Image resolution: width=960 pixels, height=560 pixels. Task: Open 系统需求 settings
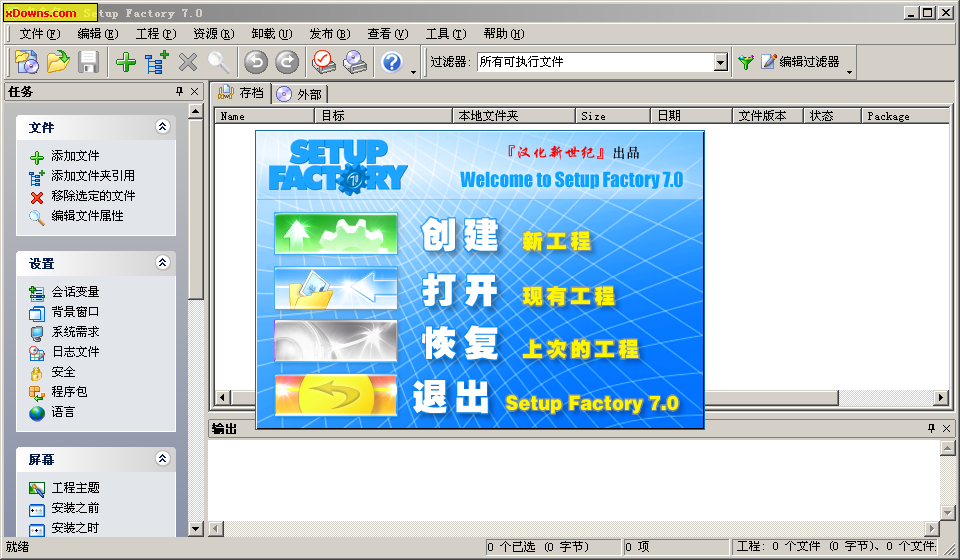pyautogui.click(x=75, y=332)
